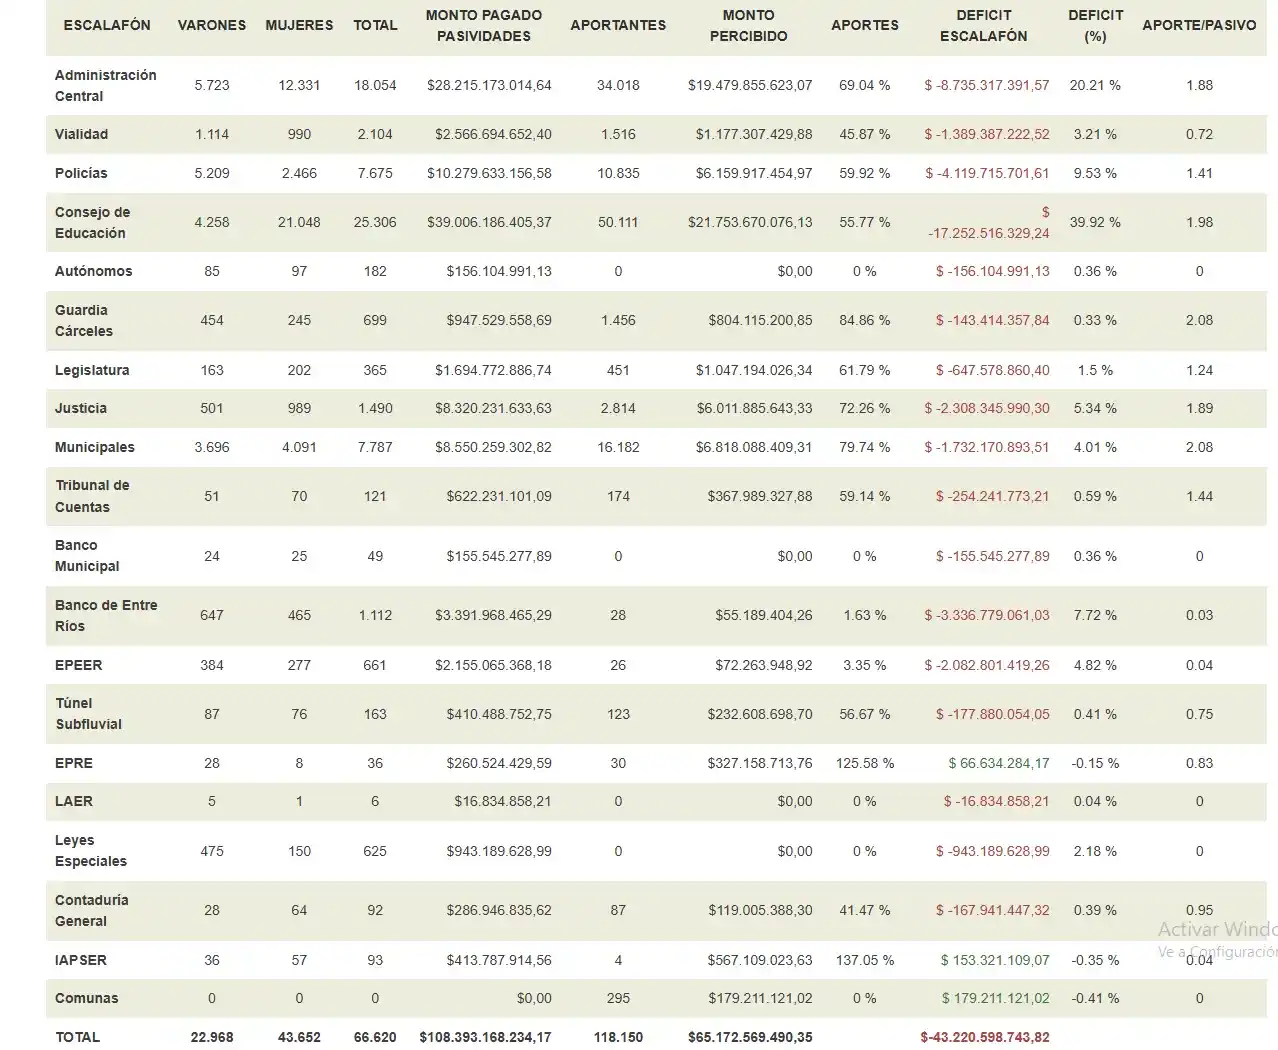This screenshot has height=1050, width=1278.
Task: Click EPRE green surplus $ 66.634.284,17
Action: click(999, 763)
